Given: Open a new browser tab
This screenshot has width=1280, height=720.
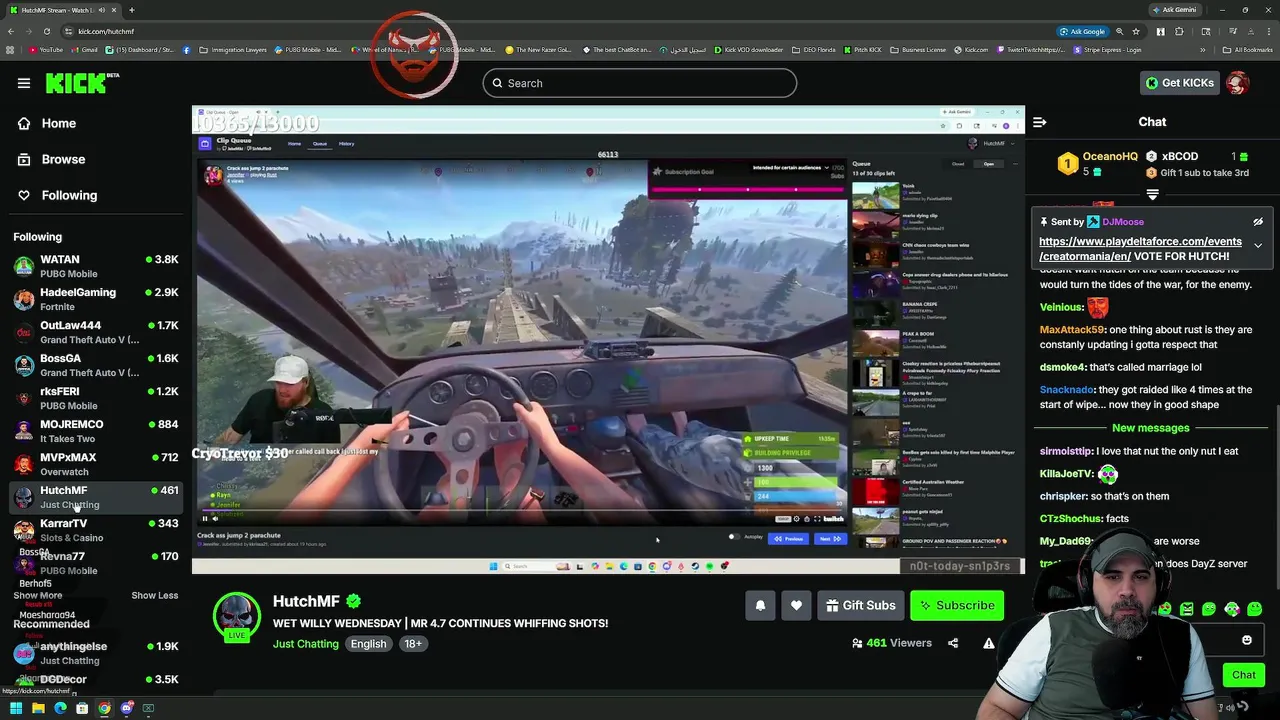Looking at the screenshot, I should [131, 10].
